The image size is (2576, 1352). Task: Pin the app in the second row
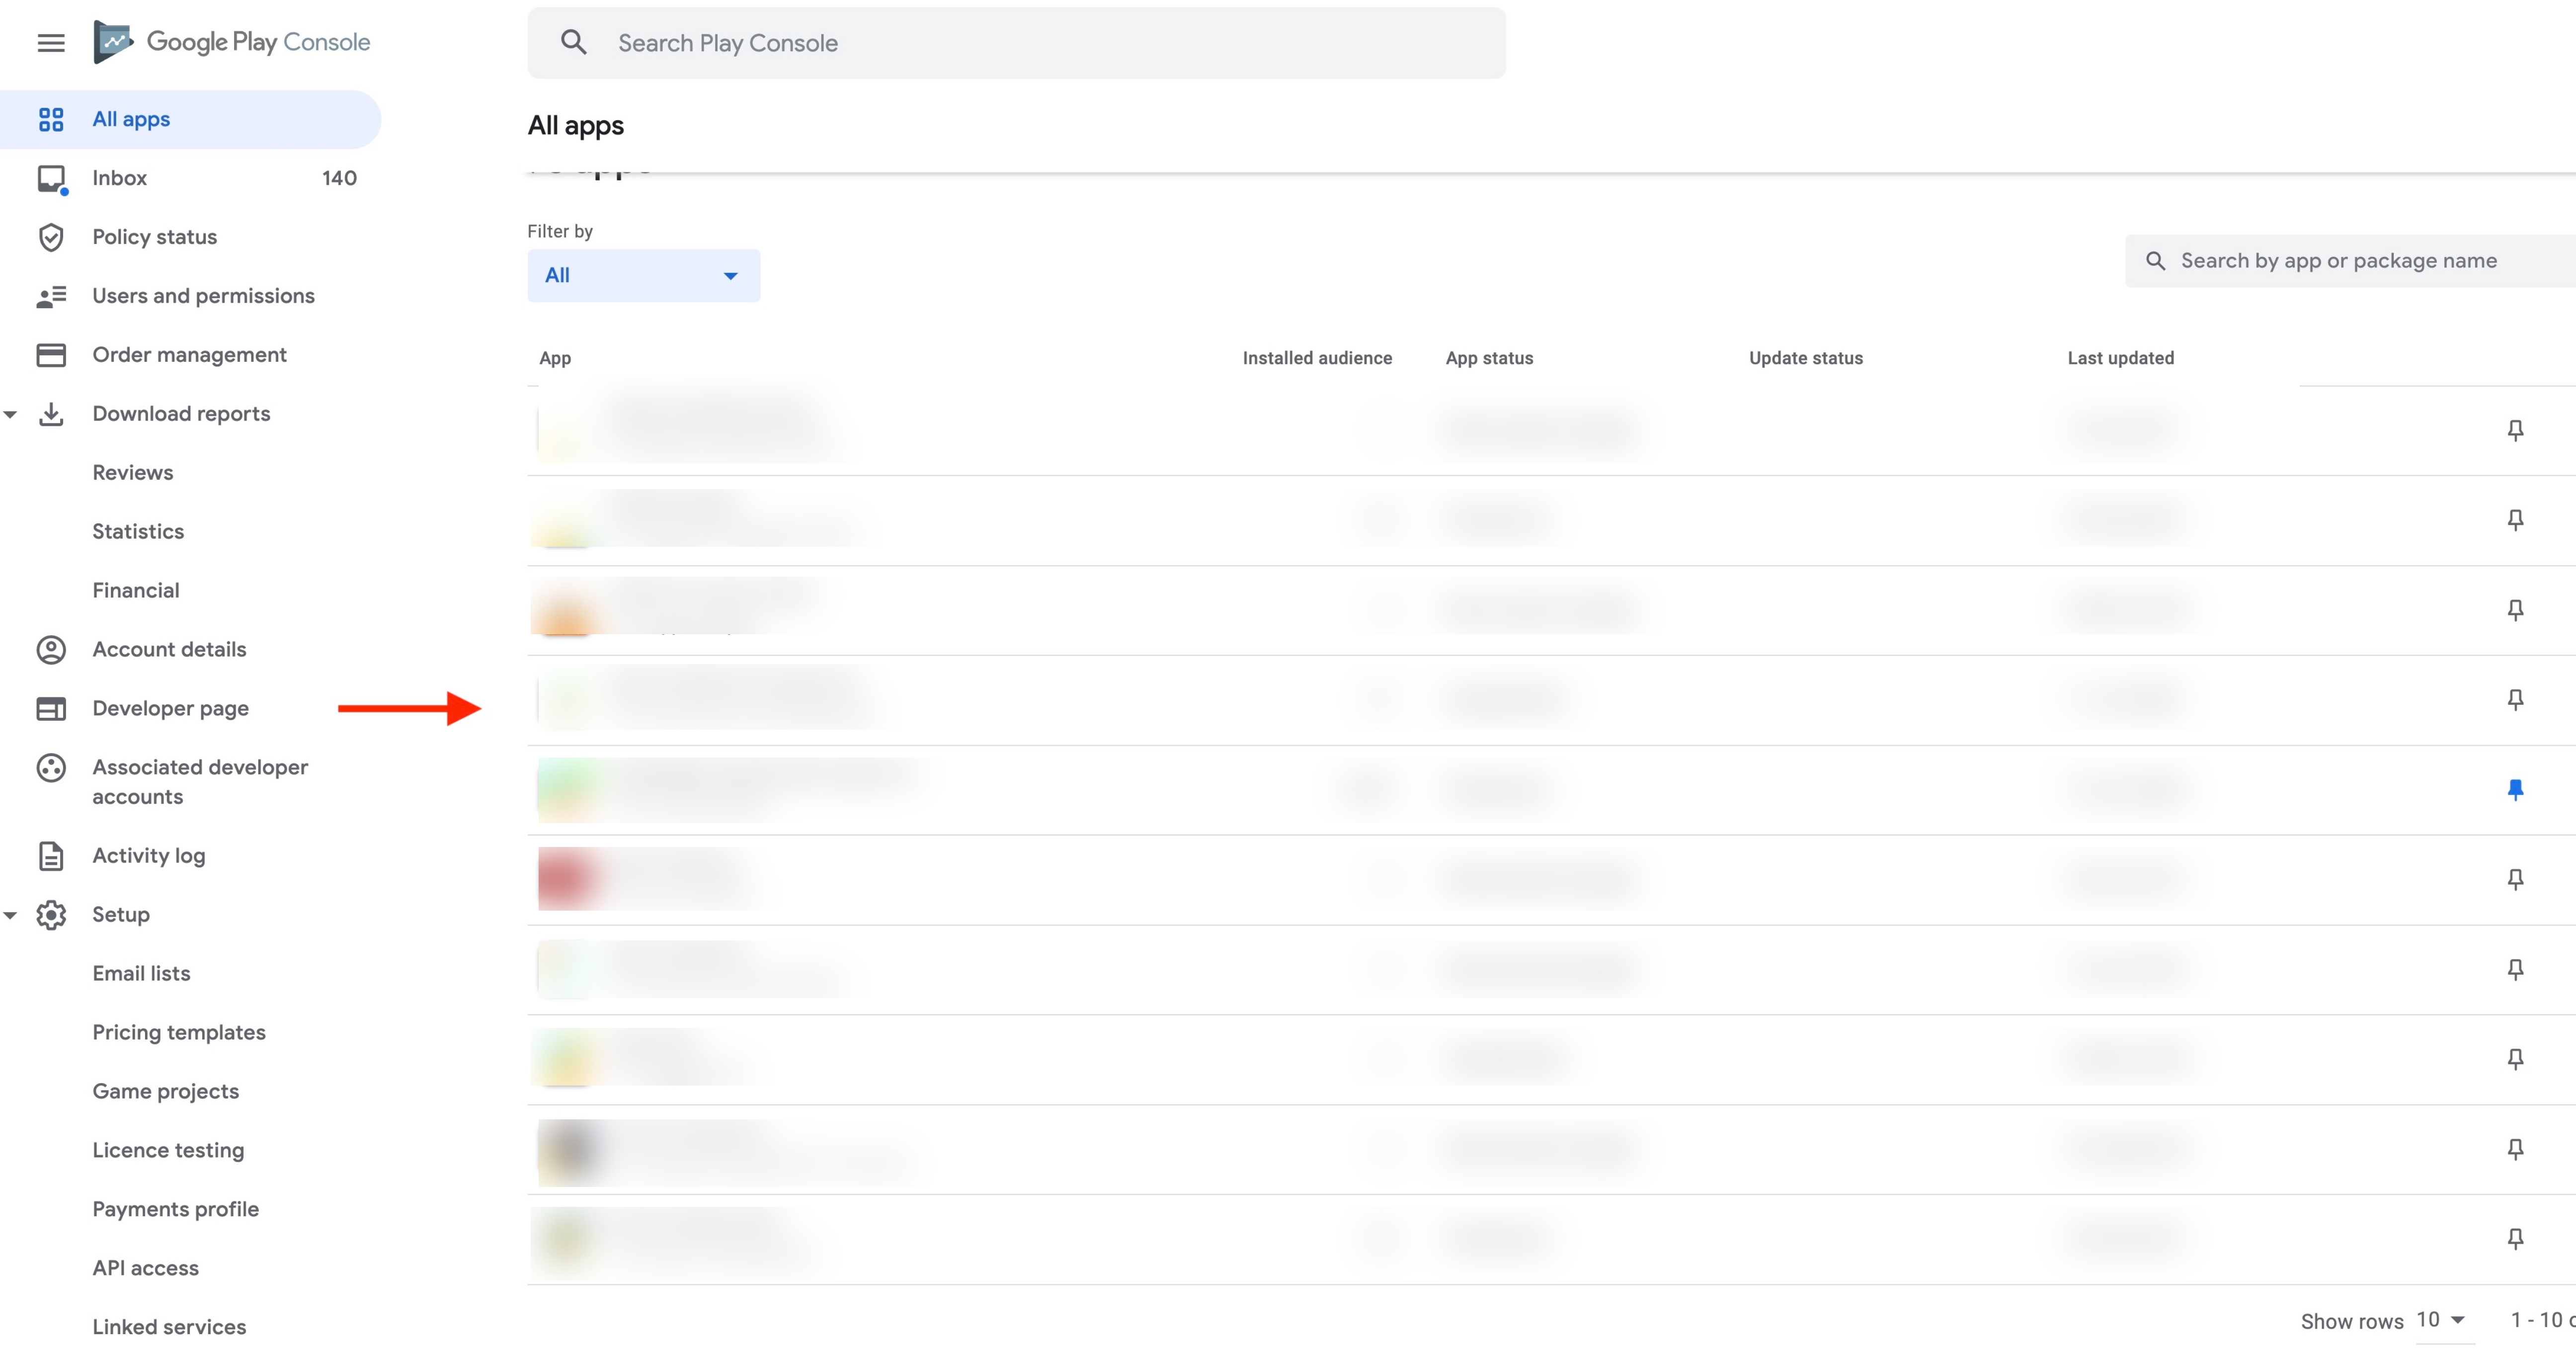click(2515, 520)
